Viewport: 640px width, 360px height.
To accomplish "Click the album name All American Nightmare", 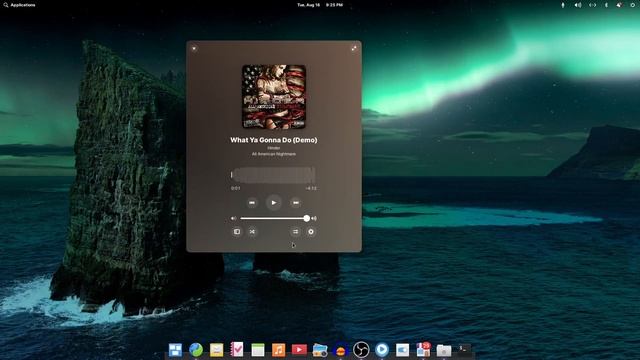I will pyautogui.click(x=273, y=154).
